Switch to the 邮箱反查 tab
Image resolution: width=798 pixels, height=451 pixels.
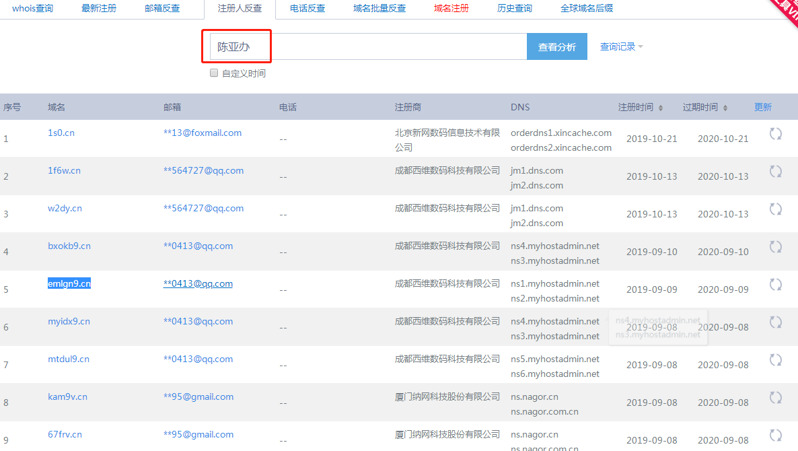tap(163, 8)
